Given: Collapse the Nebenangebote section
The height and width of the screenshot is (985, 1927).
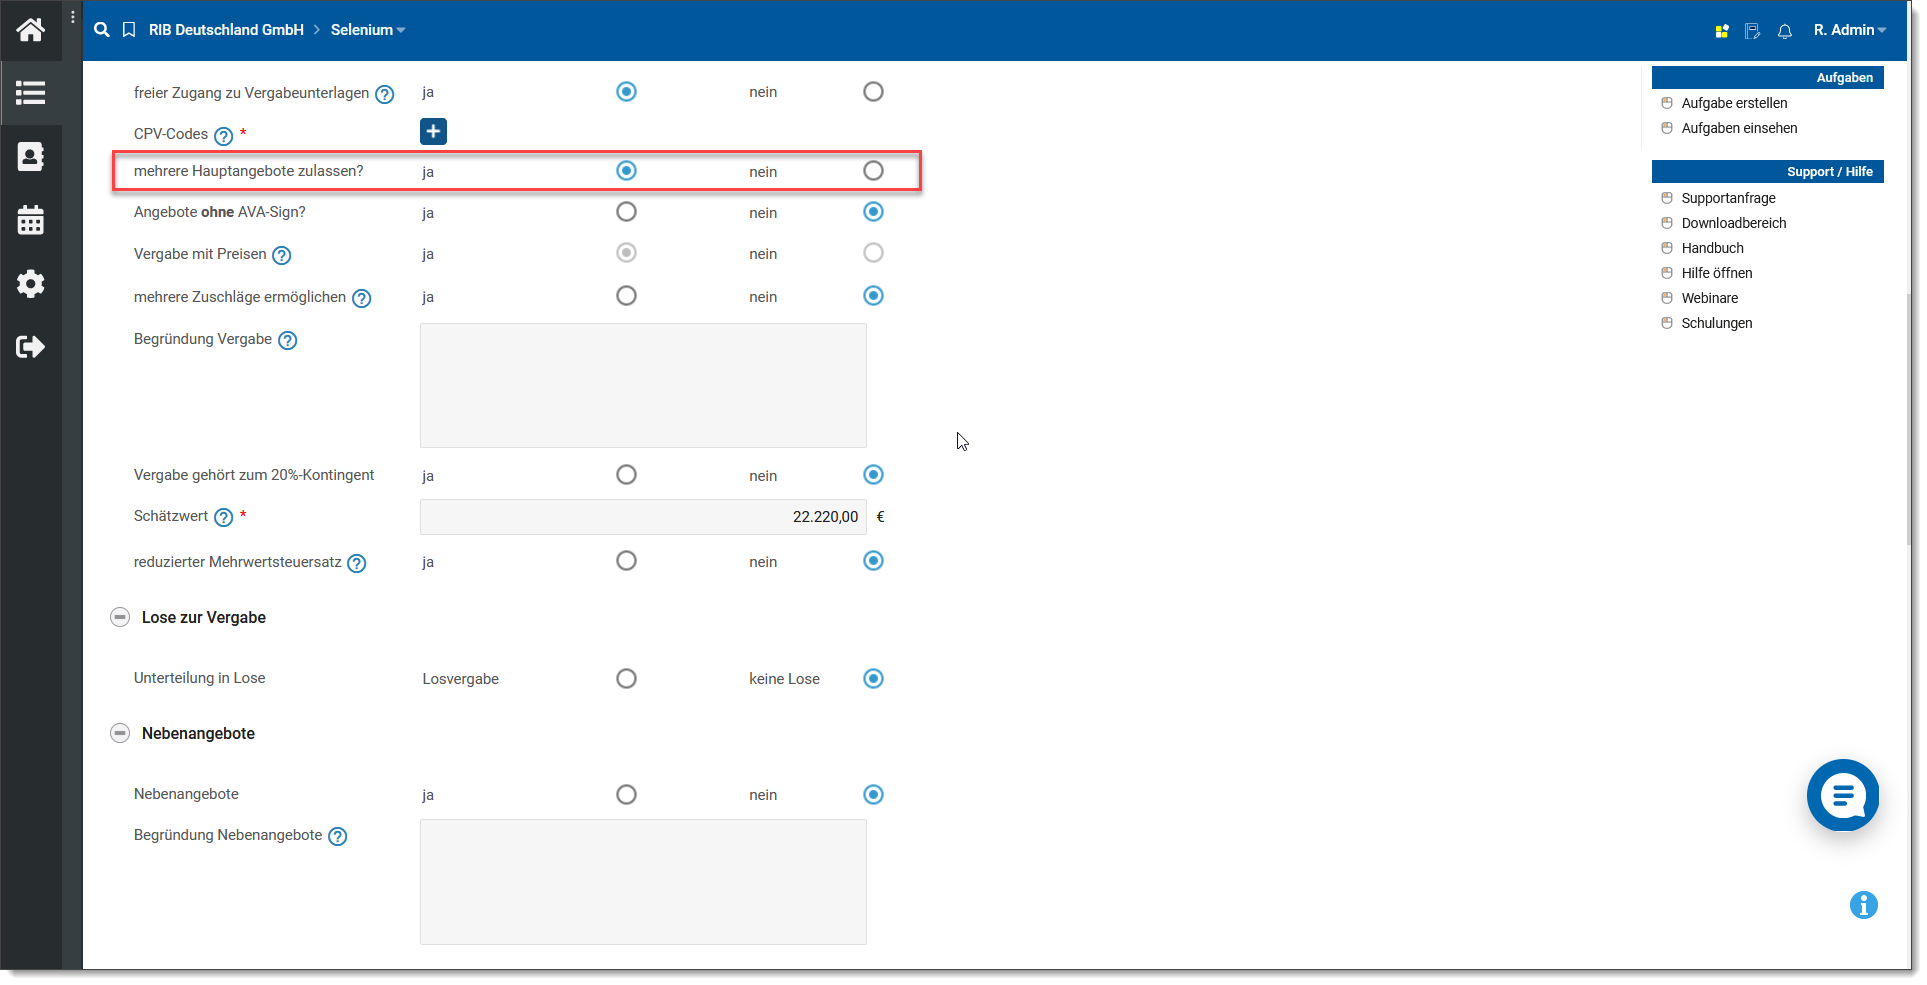Looking at the screenshot, I should point(120,733).
